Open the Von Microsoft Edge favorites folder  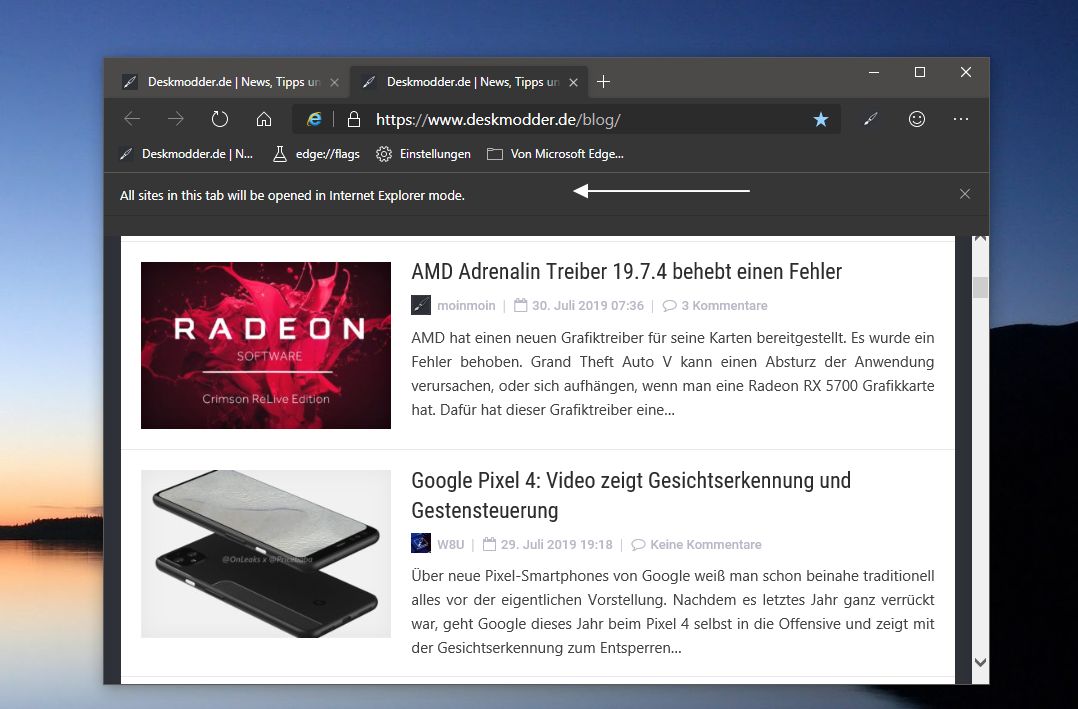(556, 154)
